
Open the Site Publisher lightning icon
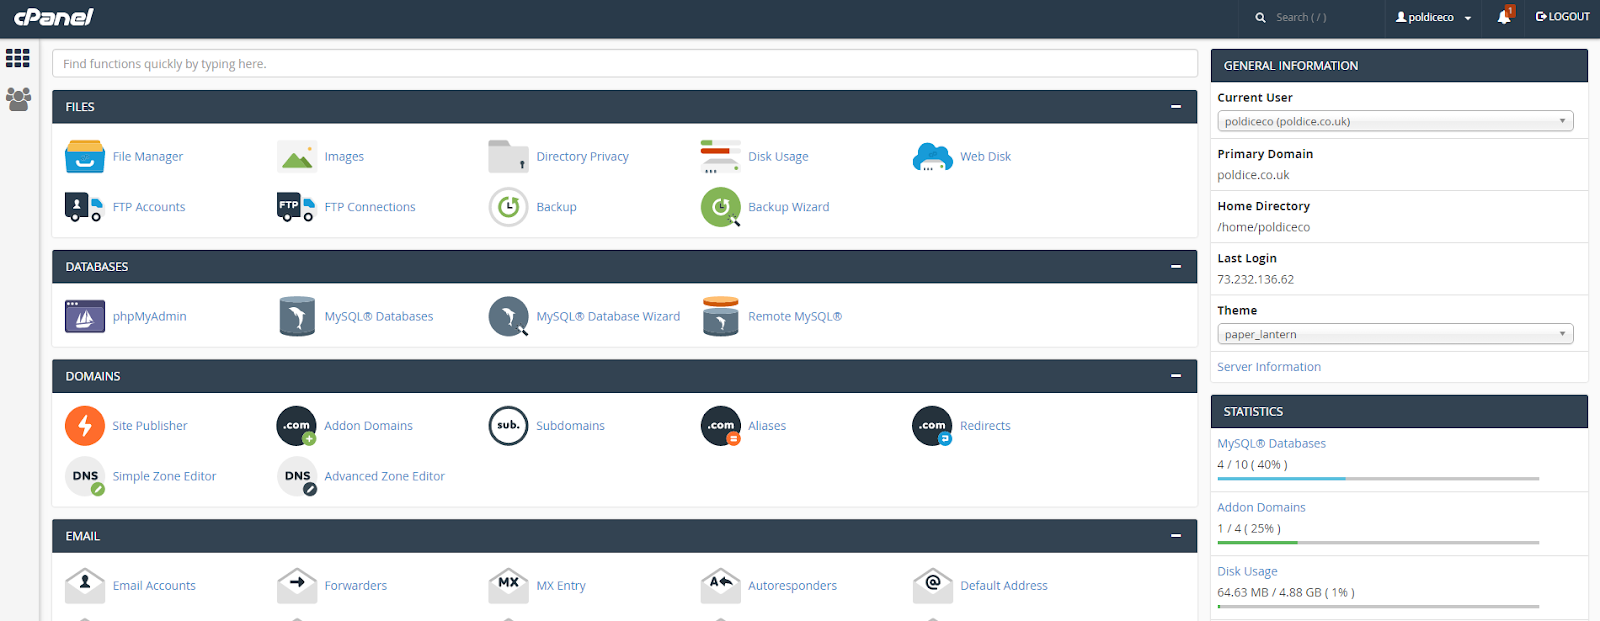(x=85, y=425)
